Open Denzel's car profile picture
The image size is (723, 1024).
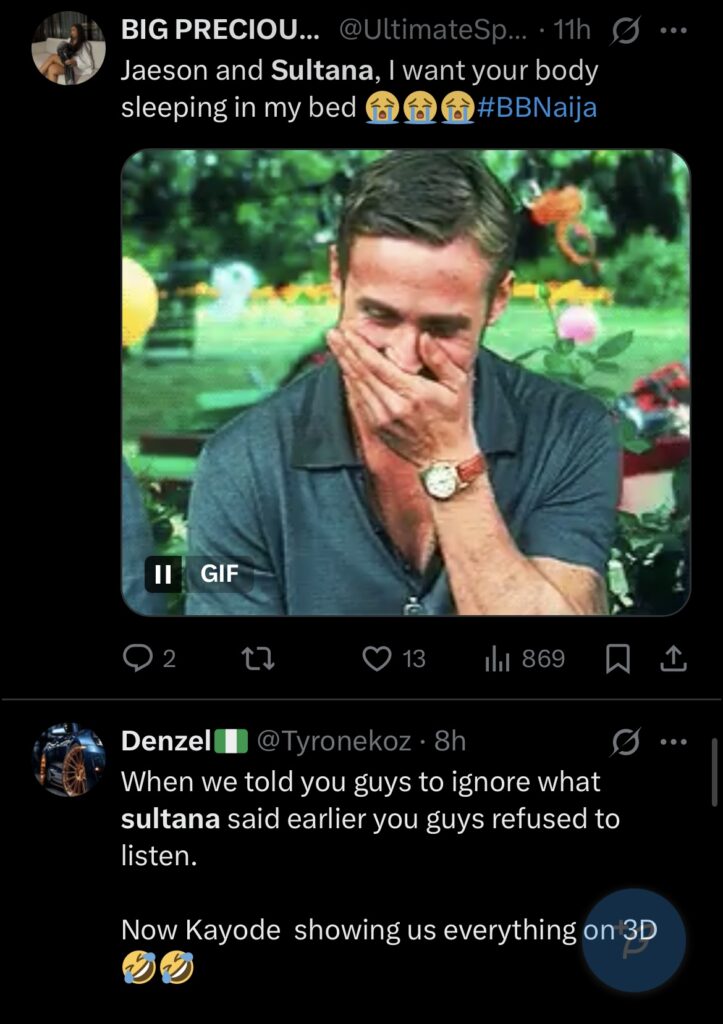pyautogui.click(x=68, y=759)
